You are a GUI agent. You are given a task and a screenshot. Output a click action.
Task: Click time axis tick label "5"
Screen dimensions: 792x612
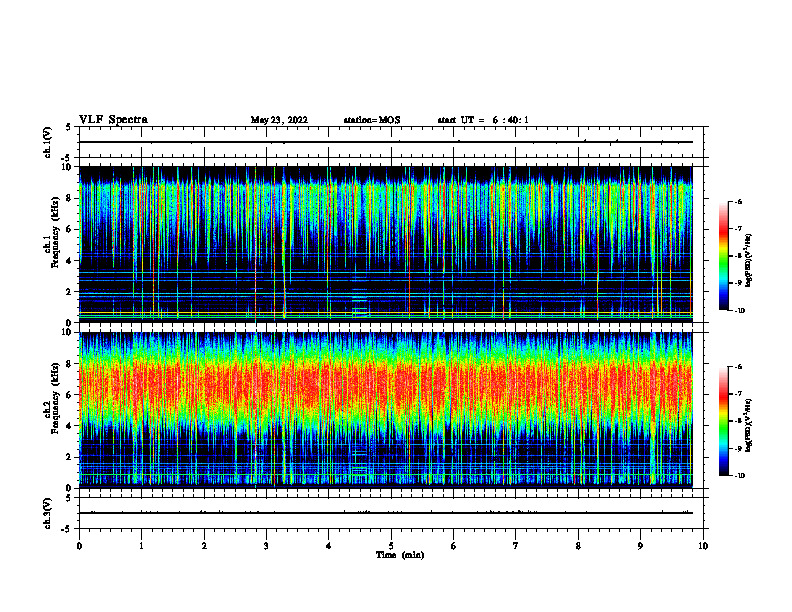pyautogui.click(x=391, y=546)
